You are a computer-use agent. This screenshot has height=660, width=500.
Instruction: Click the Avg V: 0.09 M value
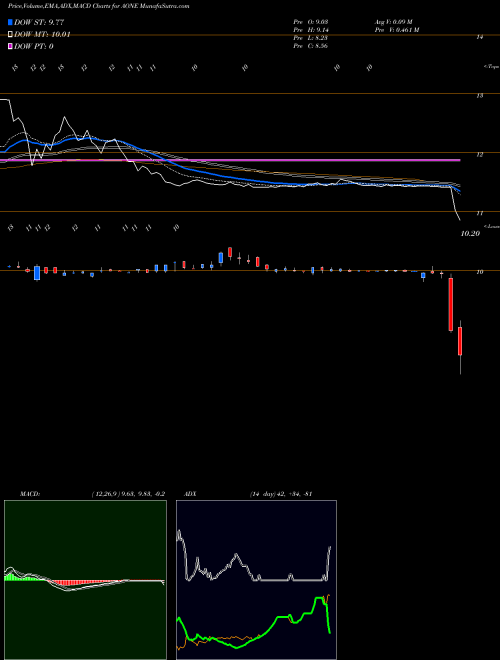(394, 22)
